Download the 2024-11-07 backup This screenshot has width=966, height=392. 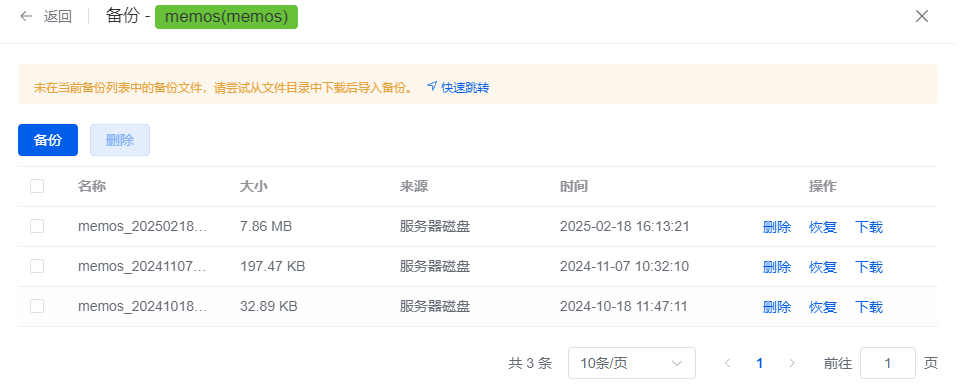869,267
